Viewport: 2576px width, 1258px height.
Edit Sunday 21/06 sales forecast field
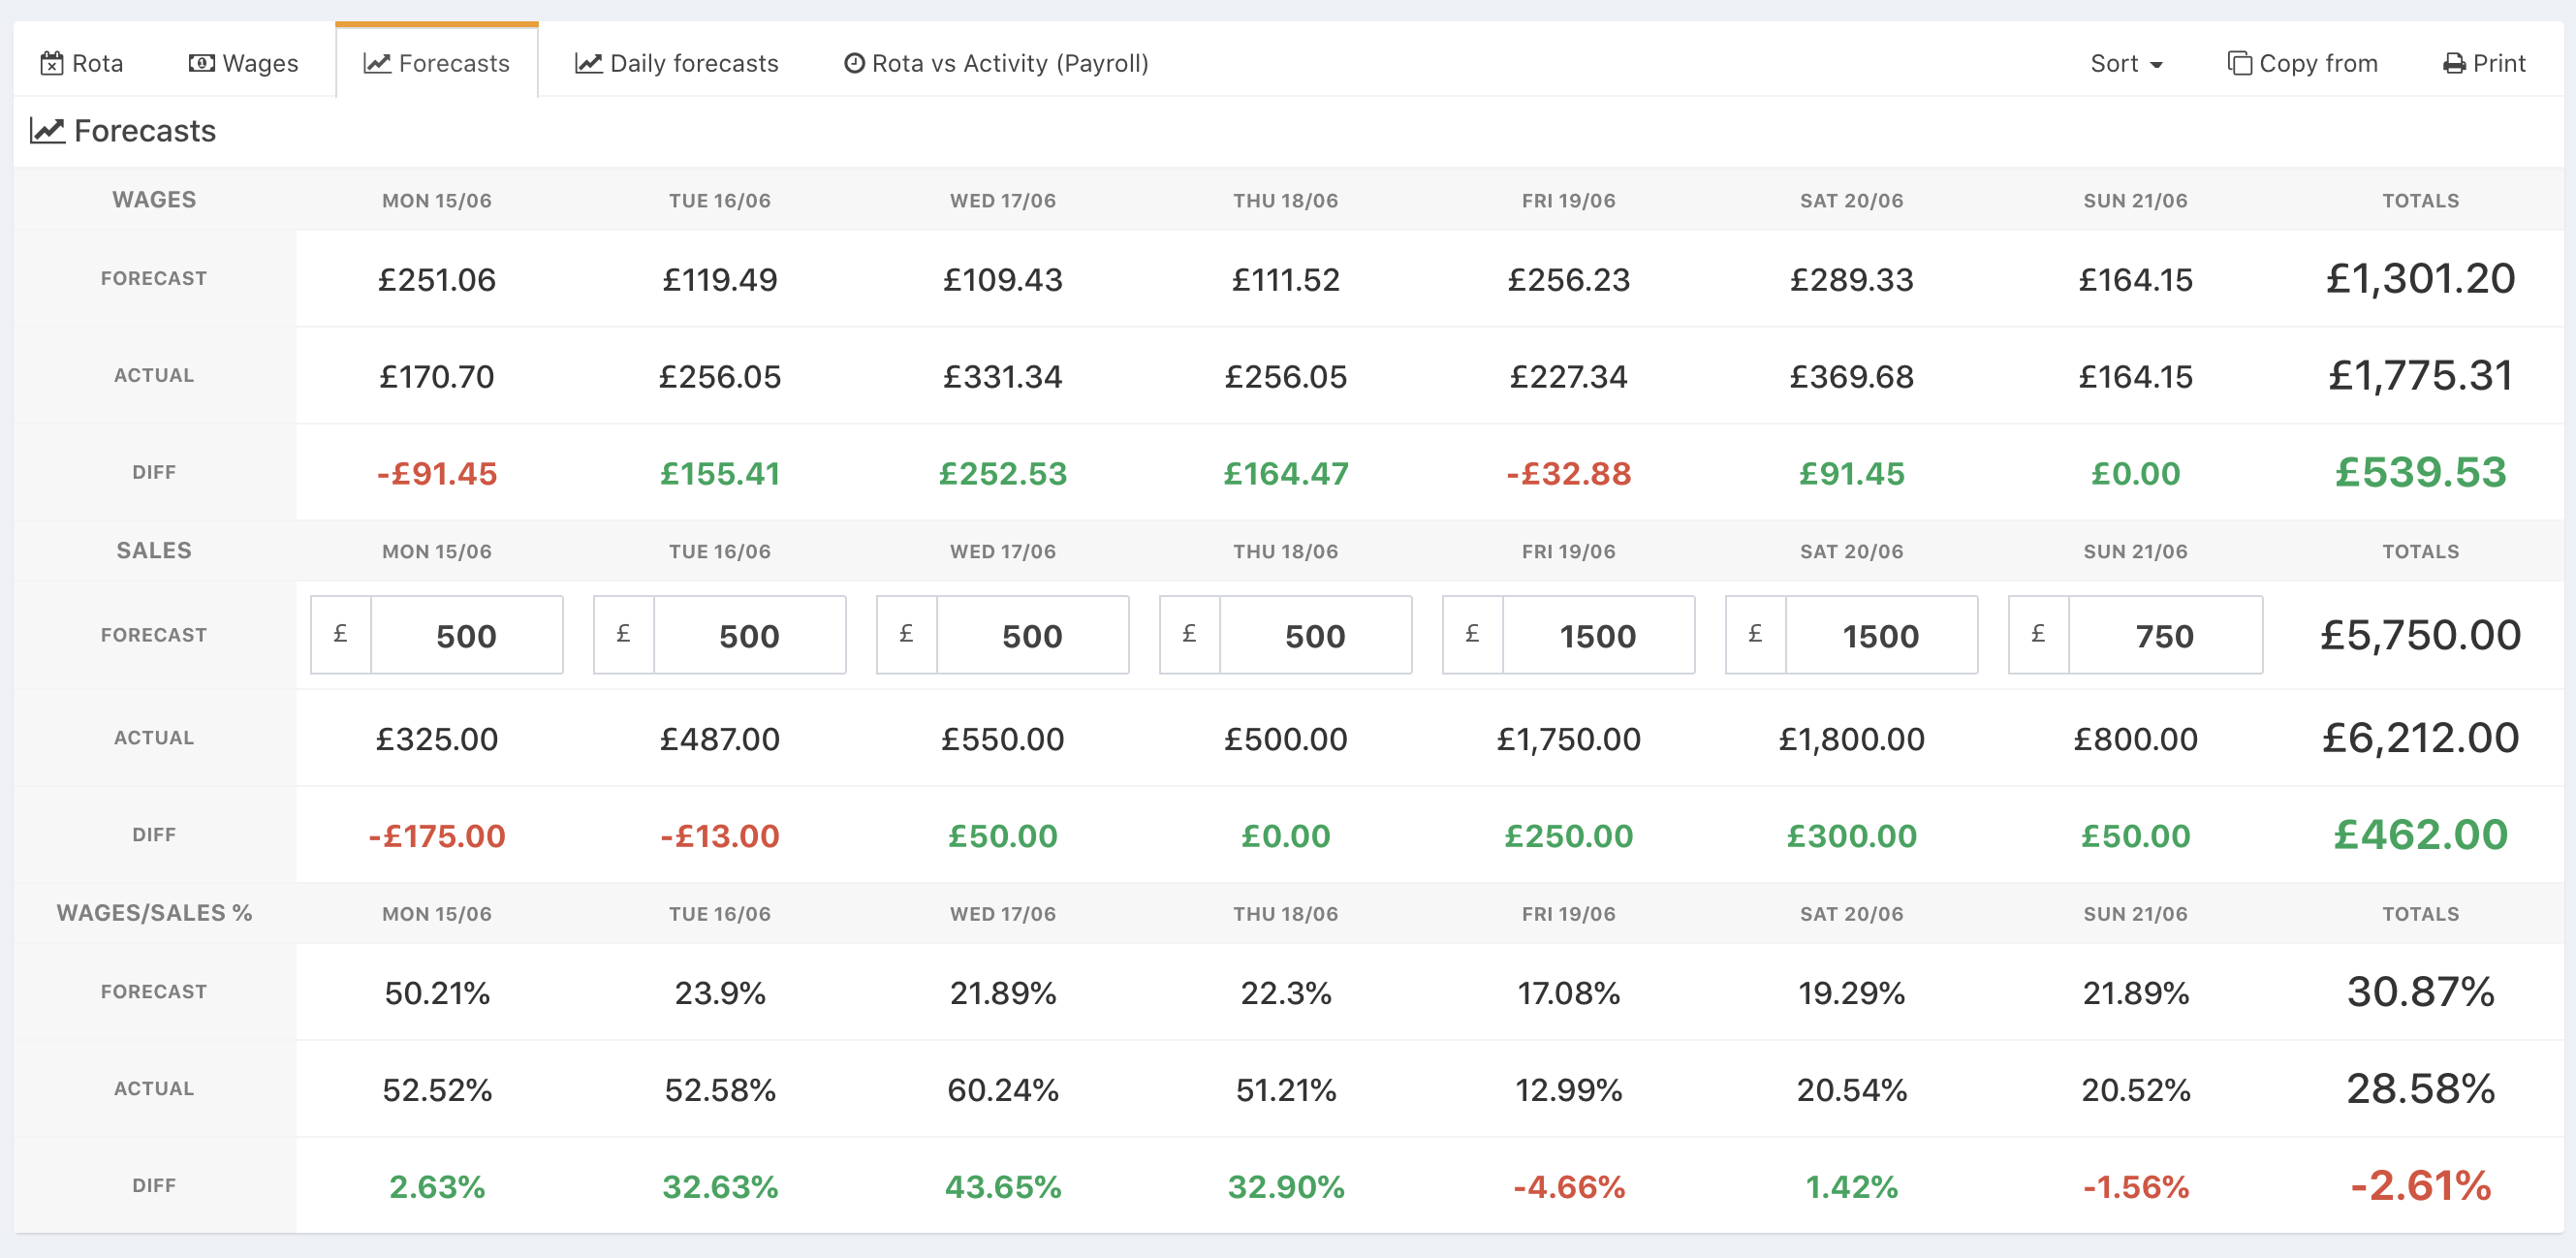[x=2164, y=636]
